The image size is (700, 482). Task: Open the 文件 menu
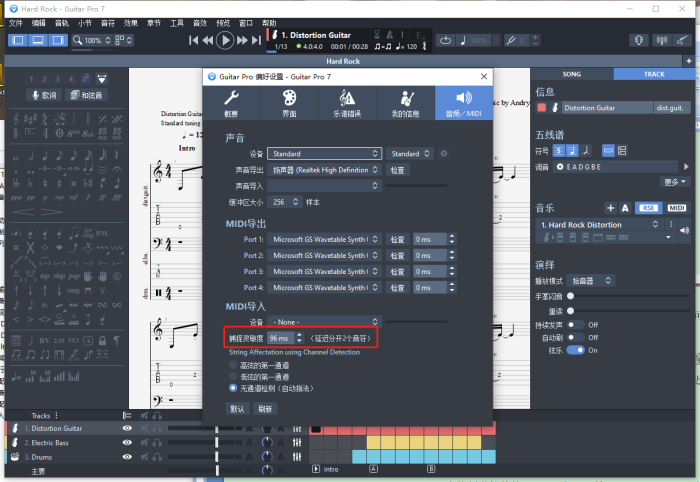pos(15,22)
